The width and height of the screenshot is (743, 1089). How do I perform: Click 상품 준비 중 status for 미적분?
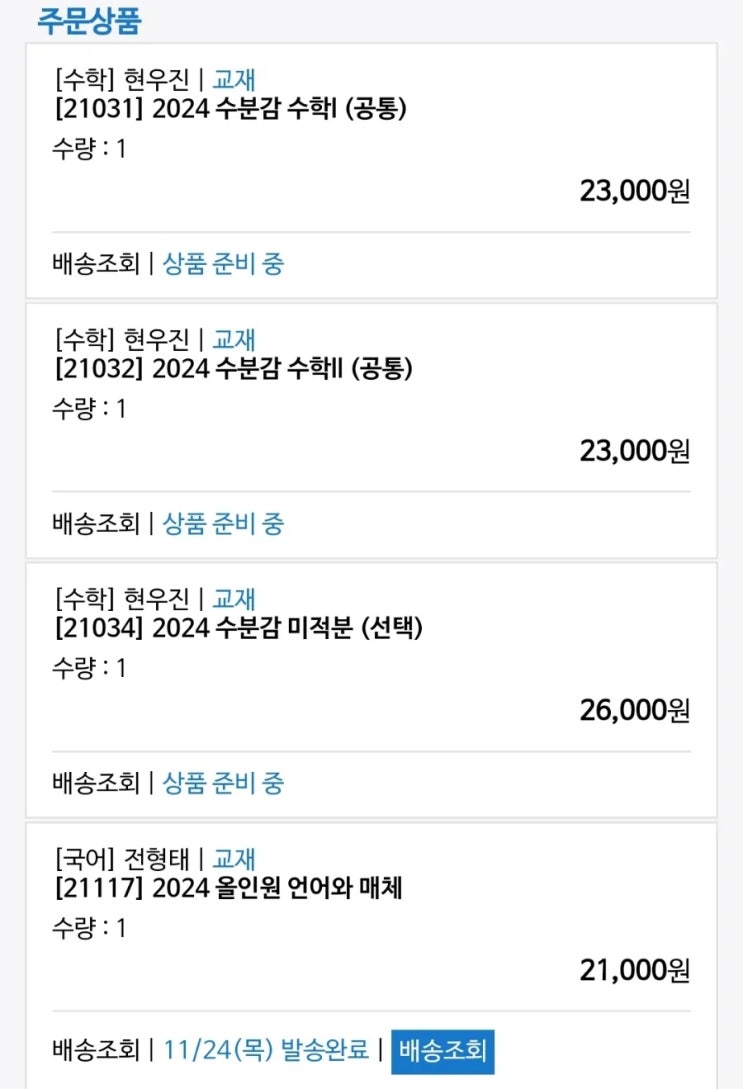223,783
